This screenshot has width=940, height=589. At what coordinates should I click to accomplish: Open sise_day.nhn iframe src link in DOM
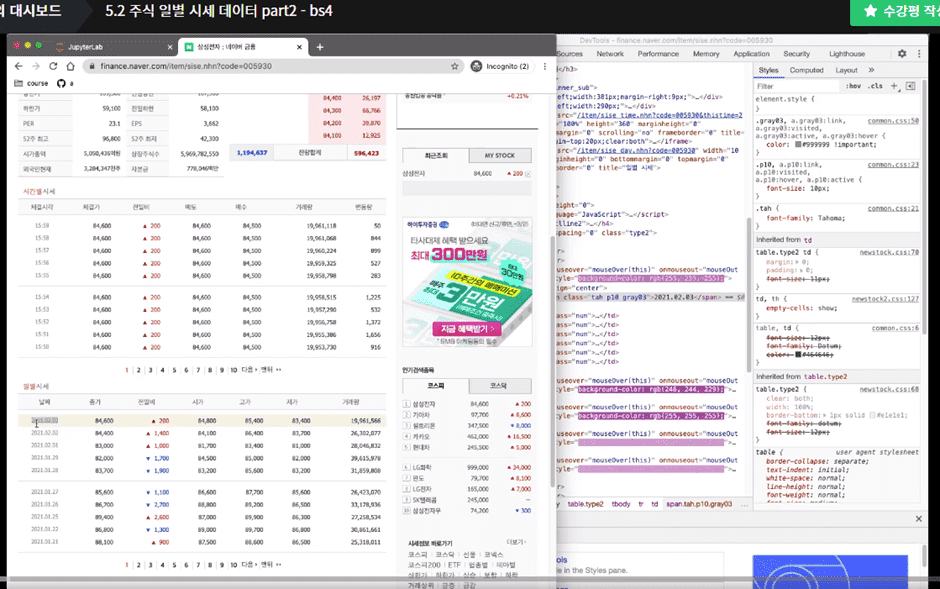637,151
